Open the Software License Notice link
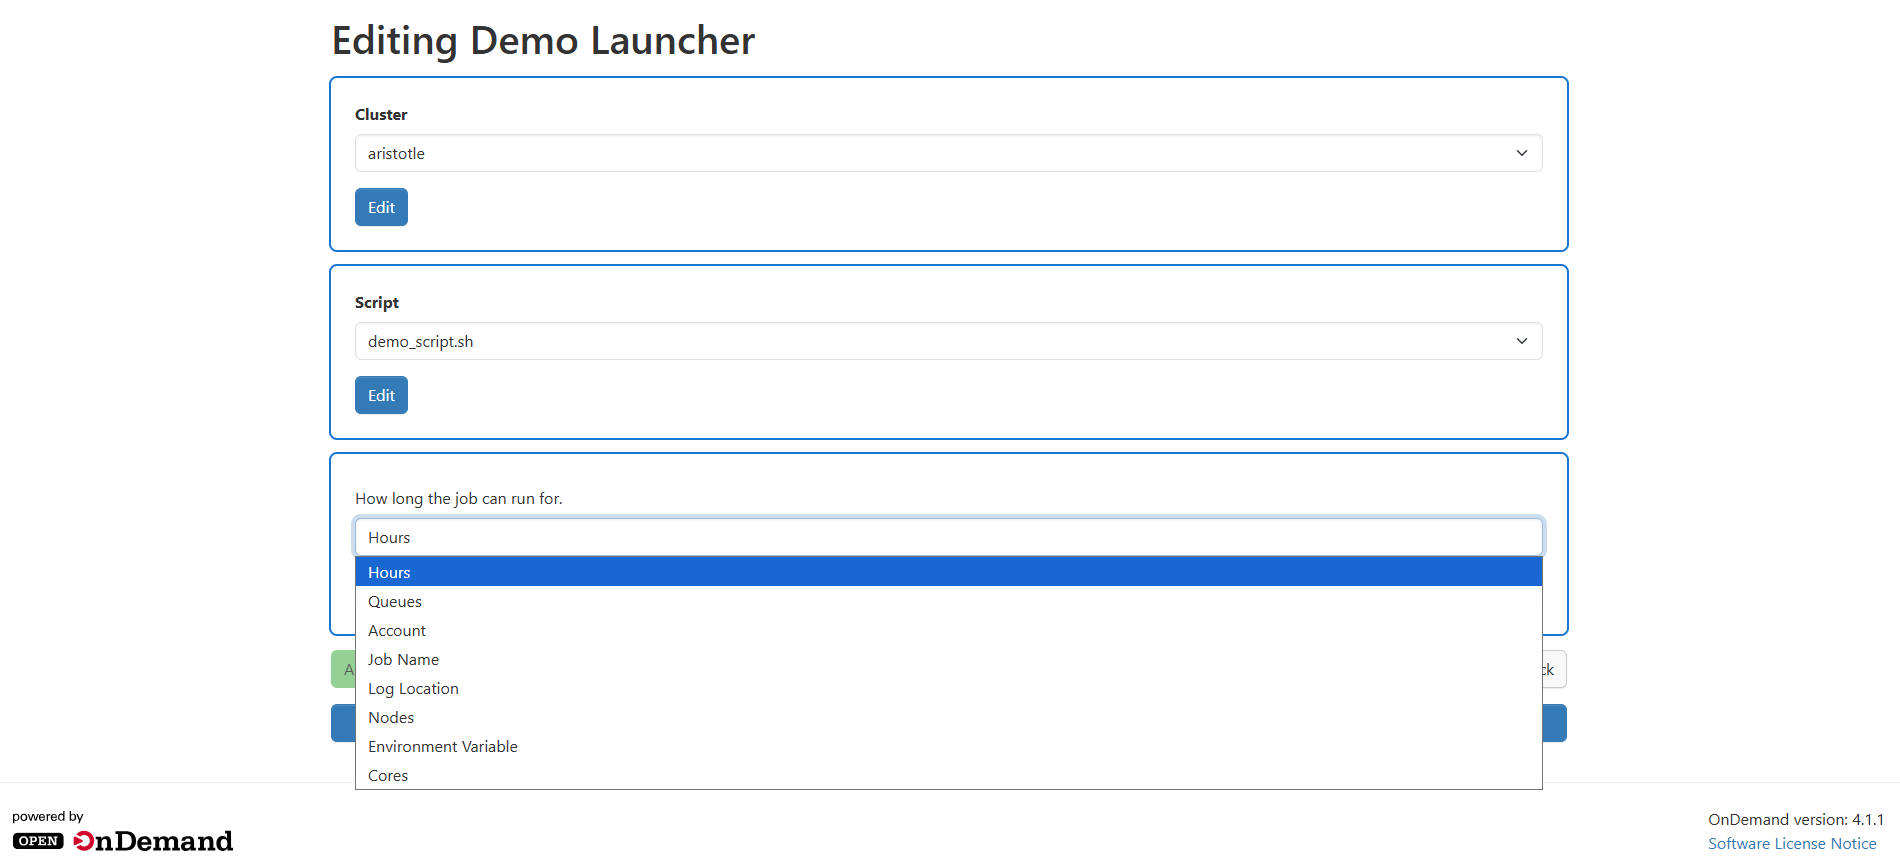 click(1793, 843)
